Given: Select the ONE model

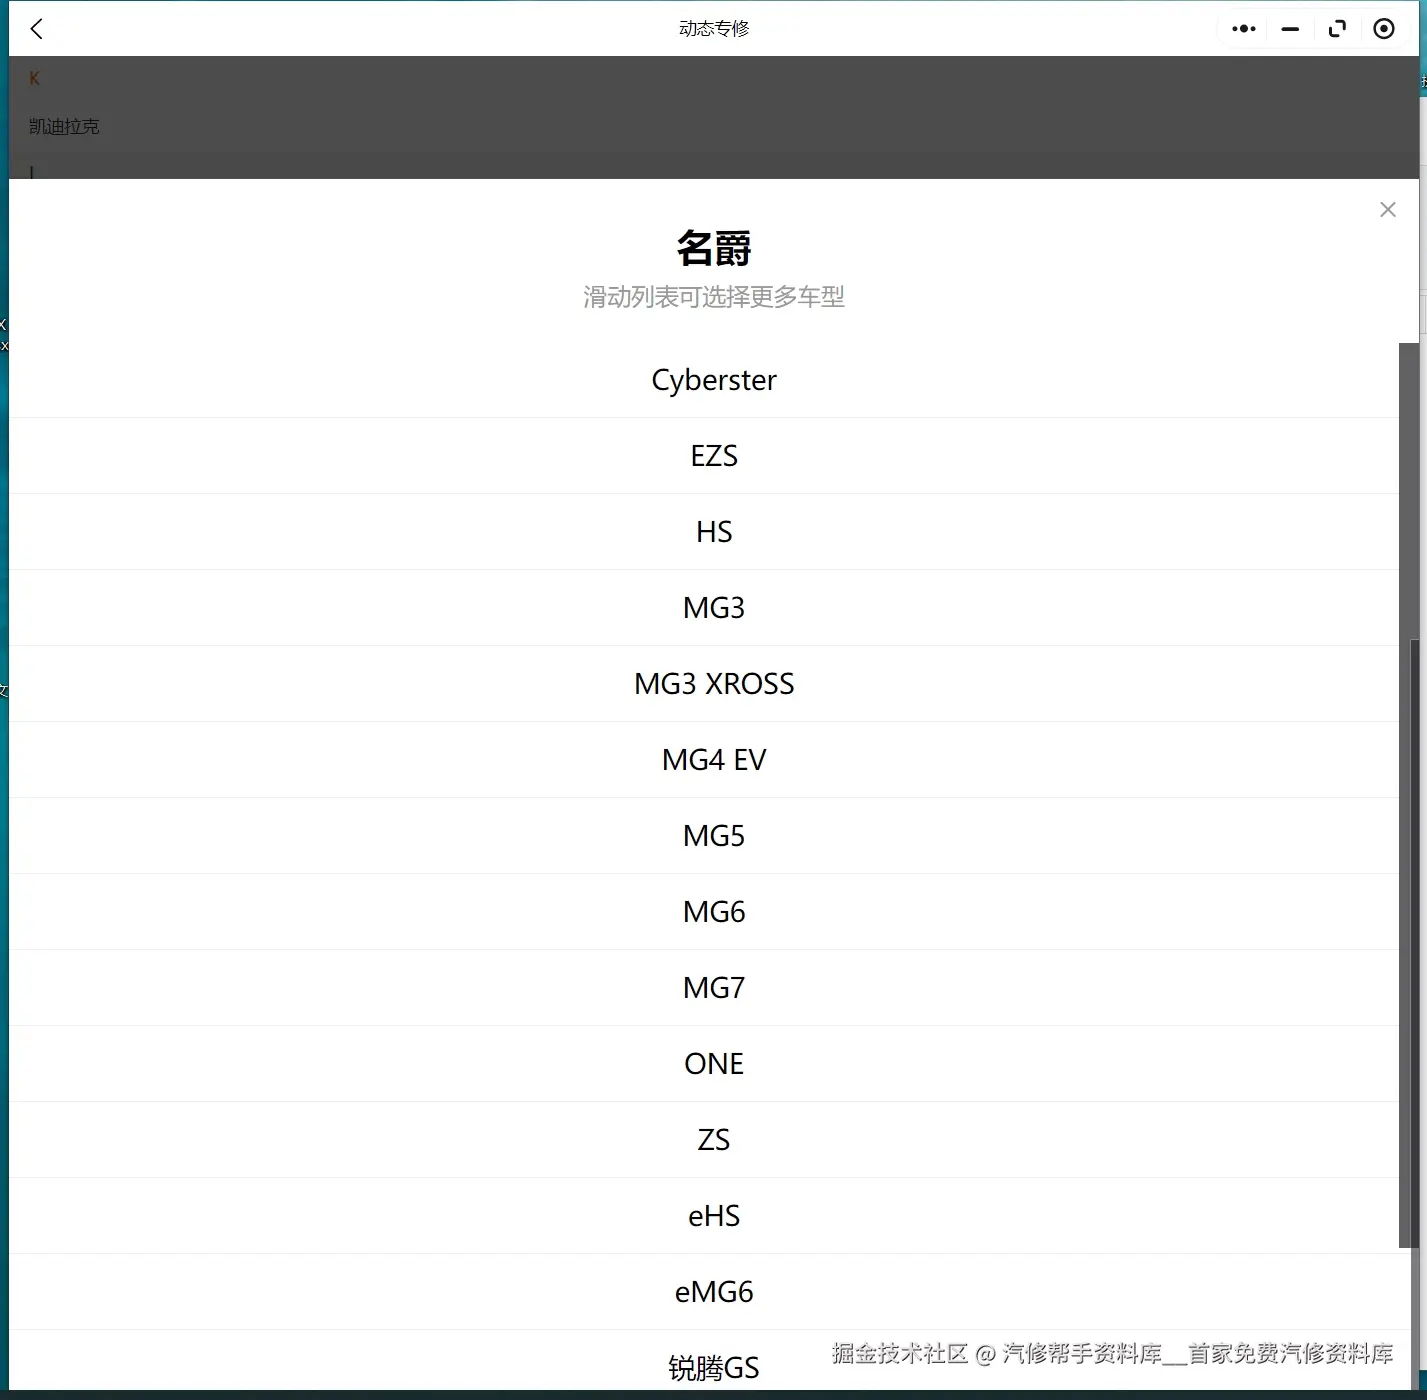Looking at the screenshot, I should pos(713,1063).
